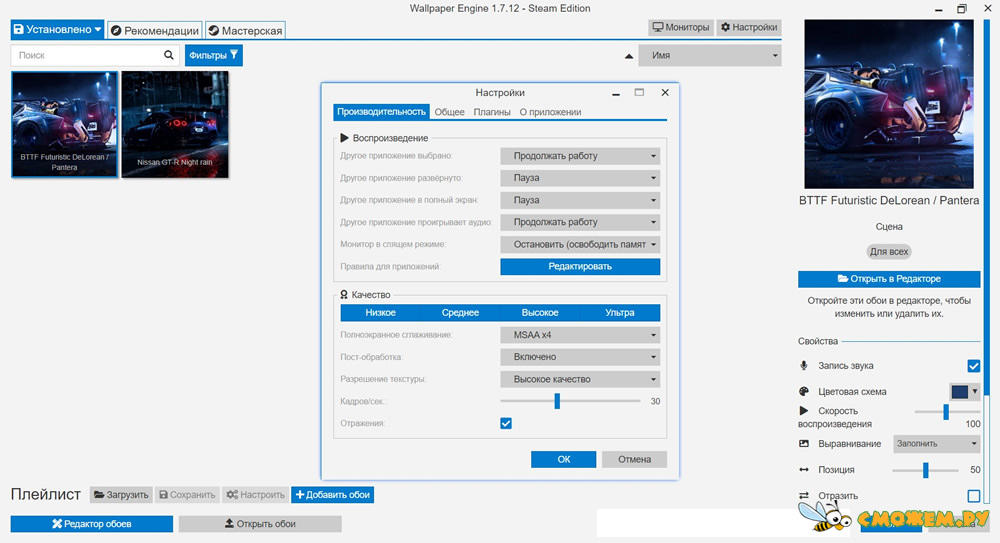The image size is (1000, 543).
Task: Select Nissan GT-R Night rain thumbnail
Action: [x=175, y=124]
